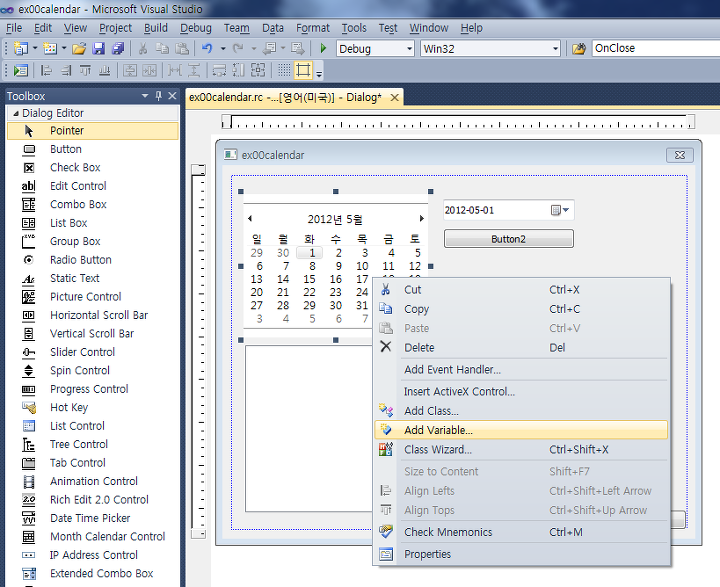Click the Make Same Size toolbar icon
720x587 pixels.
258,70
